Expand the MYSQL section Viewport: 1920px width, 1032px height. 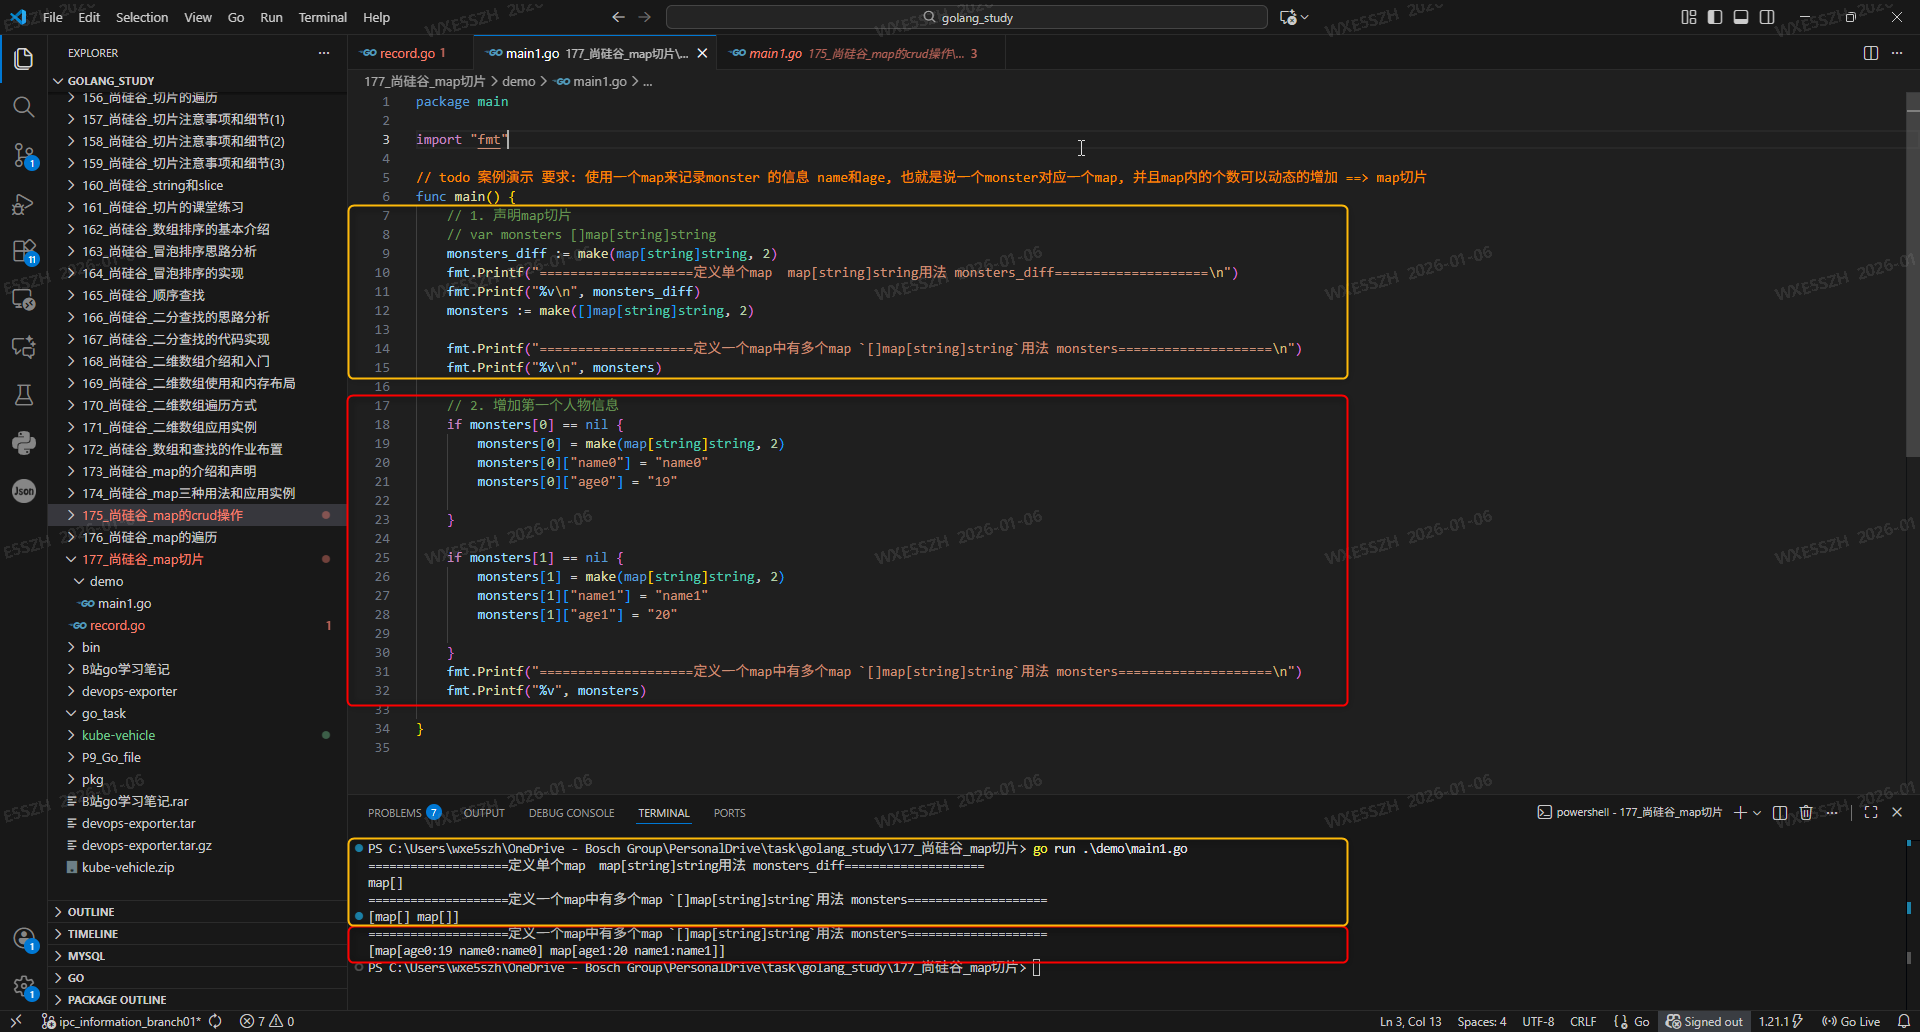click(197, 956)
